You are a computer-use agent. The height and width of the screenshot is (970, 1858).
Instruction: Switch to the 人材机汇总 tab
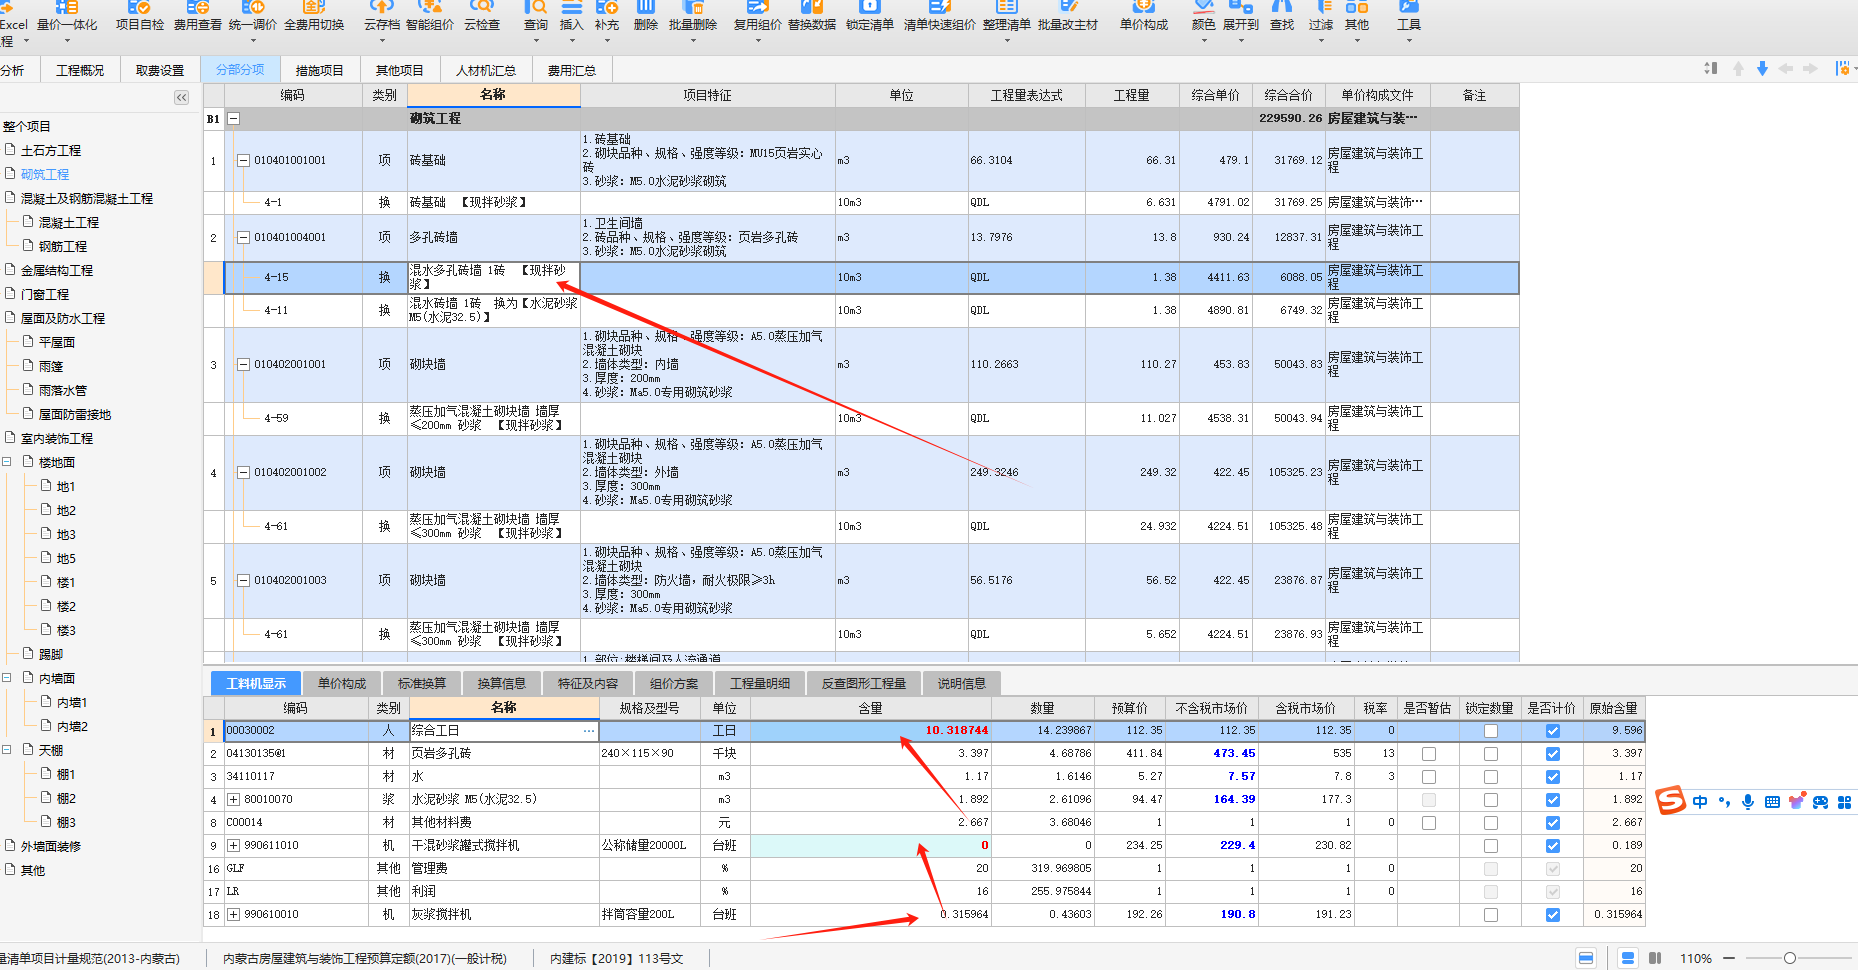coord(486,70)
